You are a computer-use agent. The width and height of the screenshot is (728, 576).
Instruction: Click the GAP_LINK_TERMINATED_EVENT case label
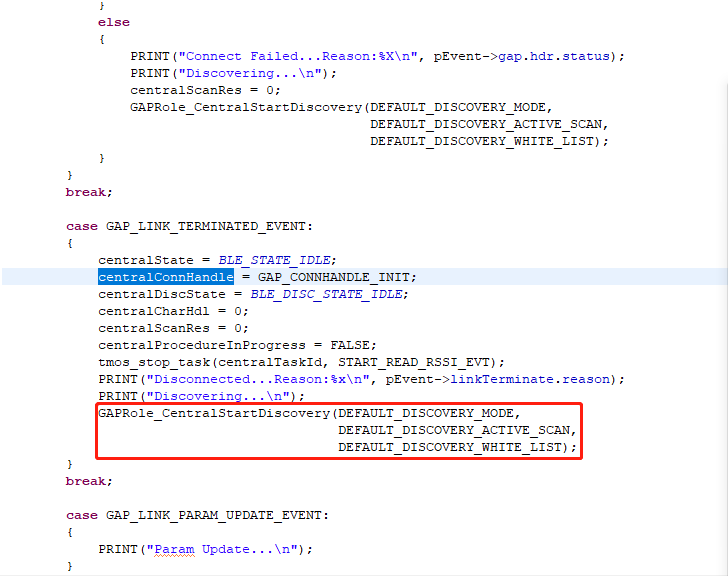pos(209,226)
